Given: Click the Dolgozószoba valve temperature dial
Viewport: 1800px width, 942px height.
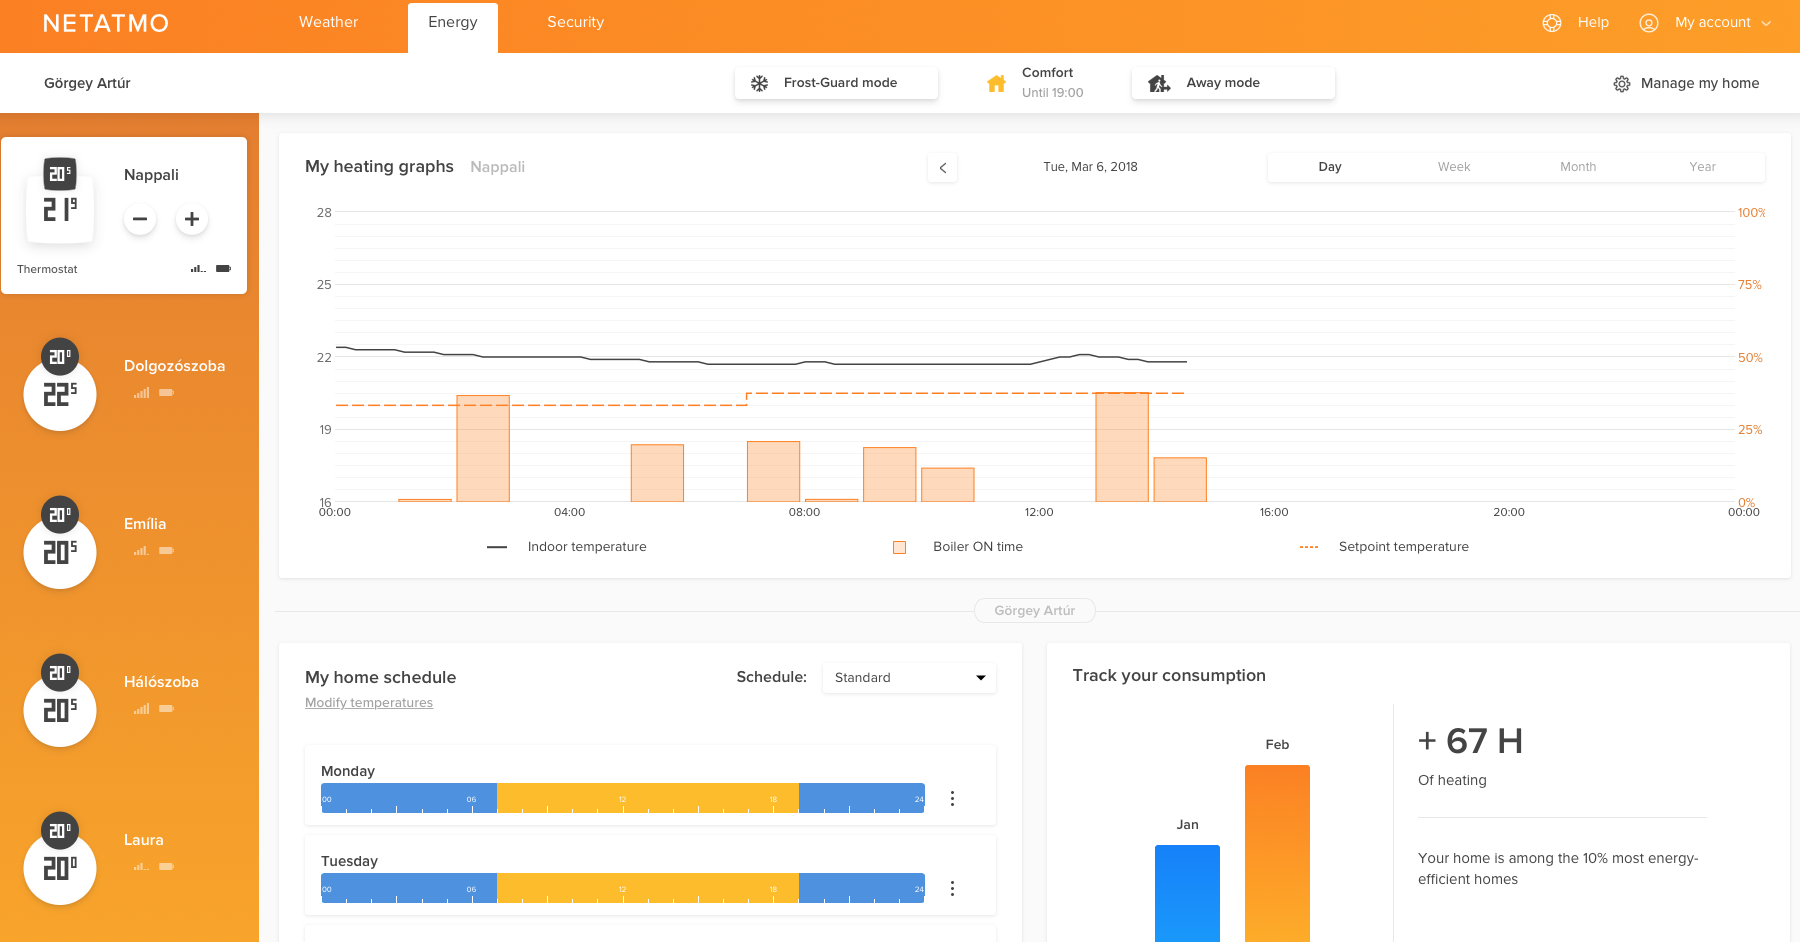Looking at the screenshot, I should tap(60, 385).
